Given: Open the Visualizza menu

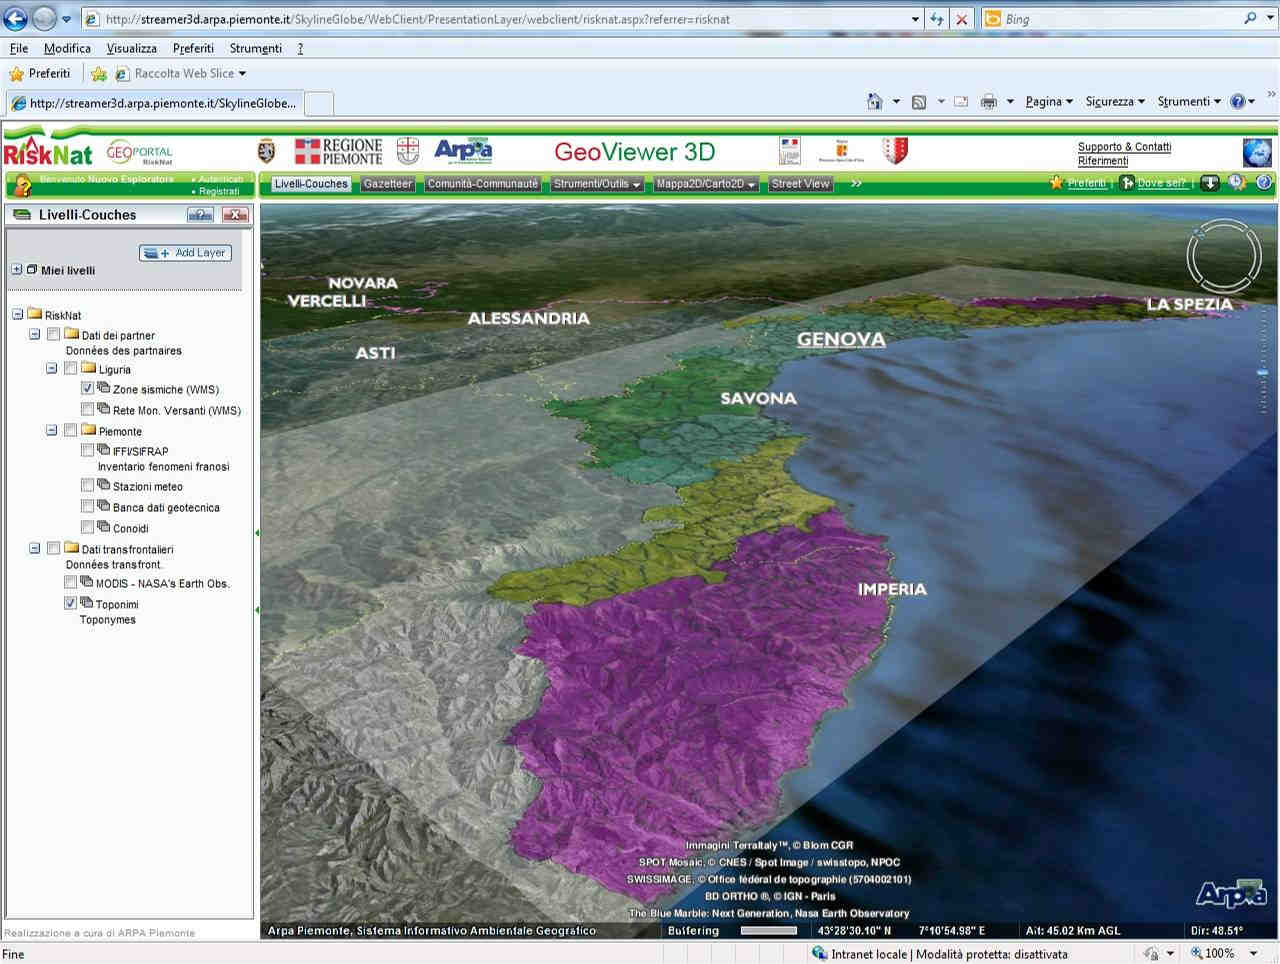Looking at the screenshot, I should click(x=132, y=48).
